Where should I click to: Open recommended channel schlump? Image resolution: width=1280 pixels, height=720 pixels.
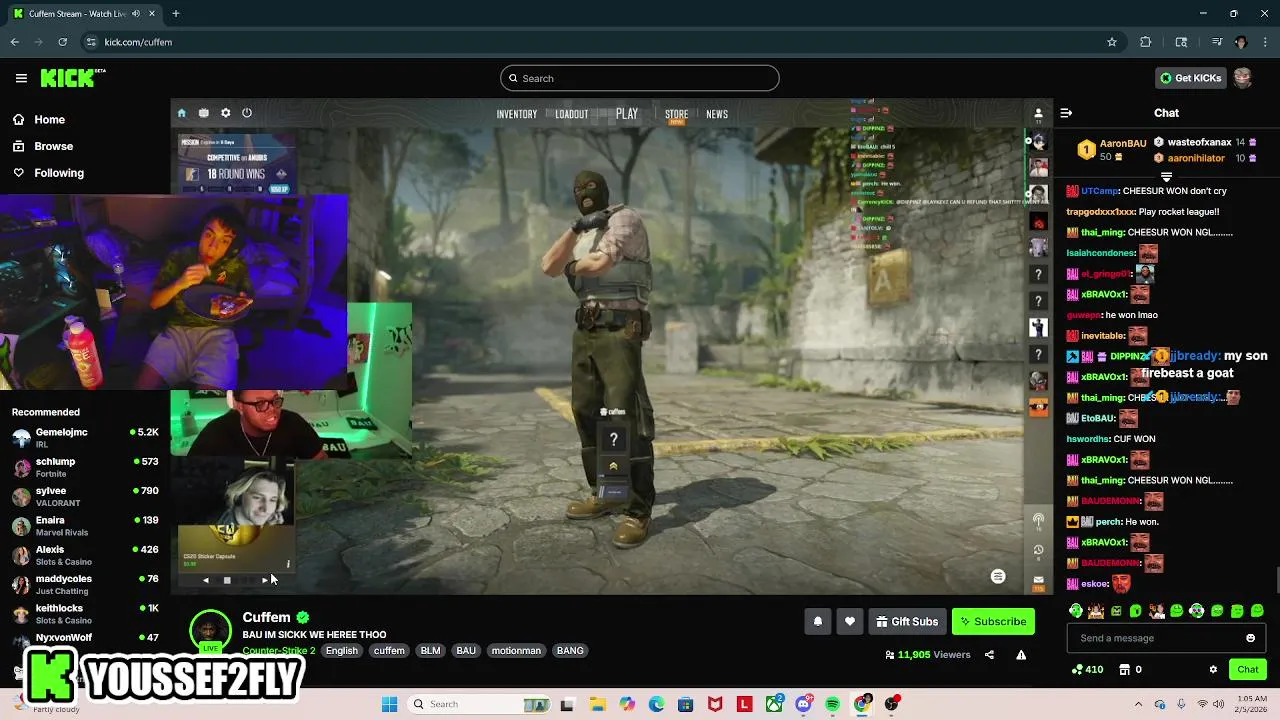[x=85, y=467]
